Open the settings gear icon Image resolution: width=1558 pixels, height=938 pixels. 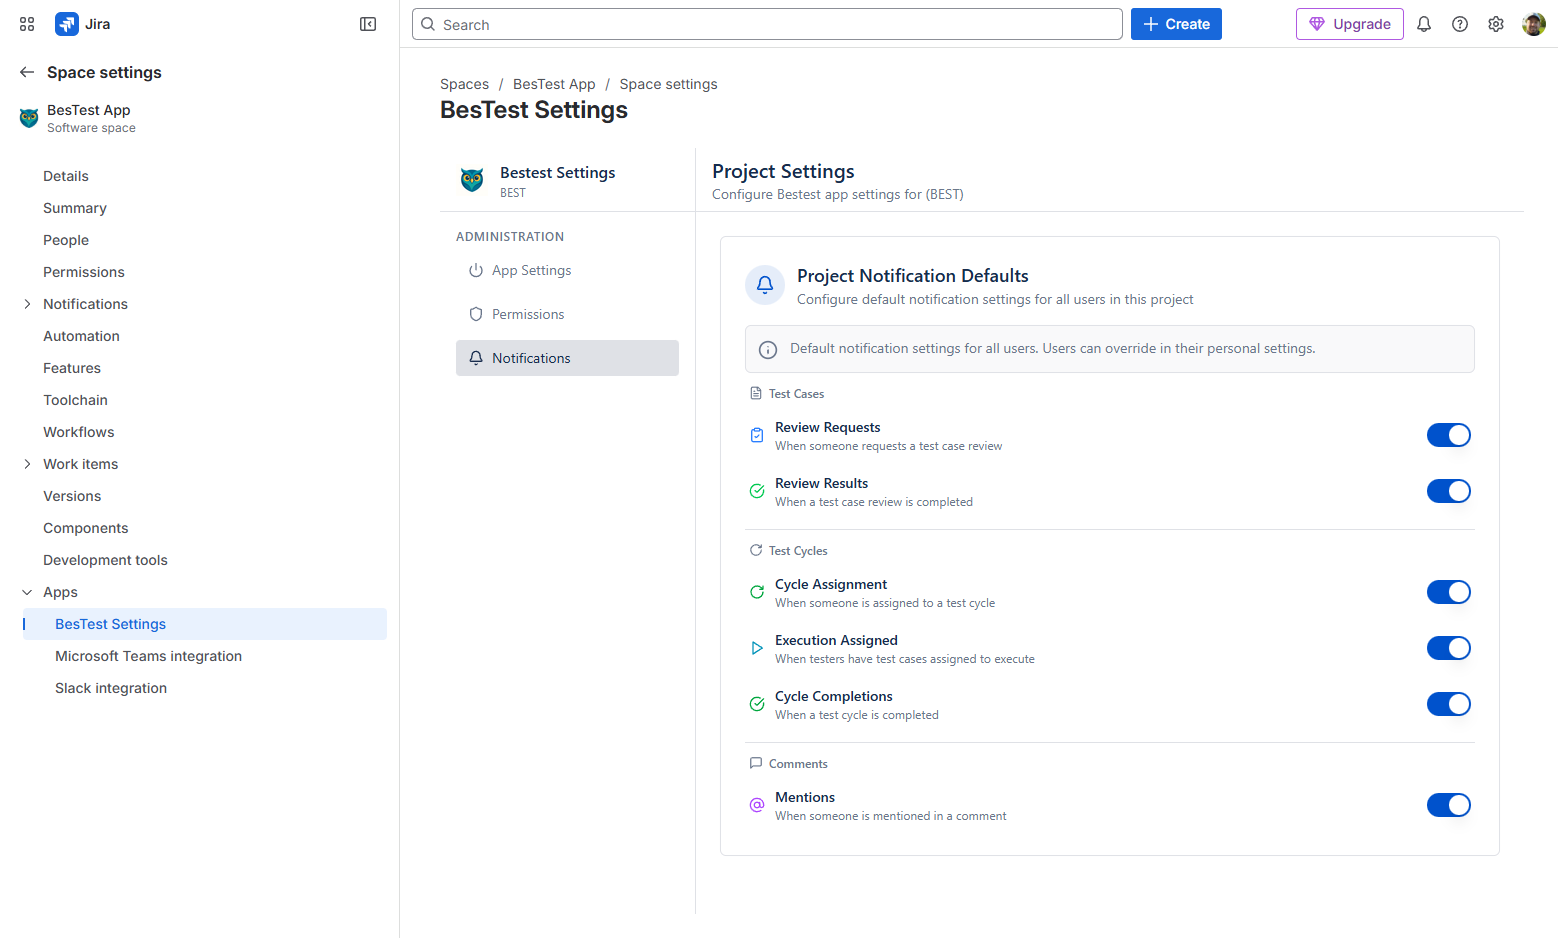(1496, 24)
